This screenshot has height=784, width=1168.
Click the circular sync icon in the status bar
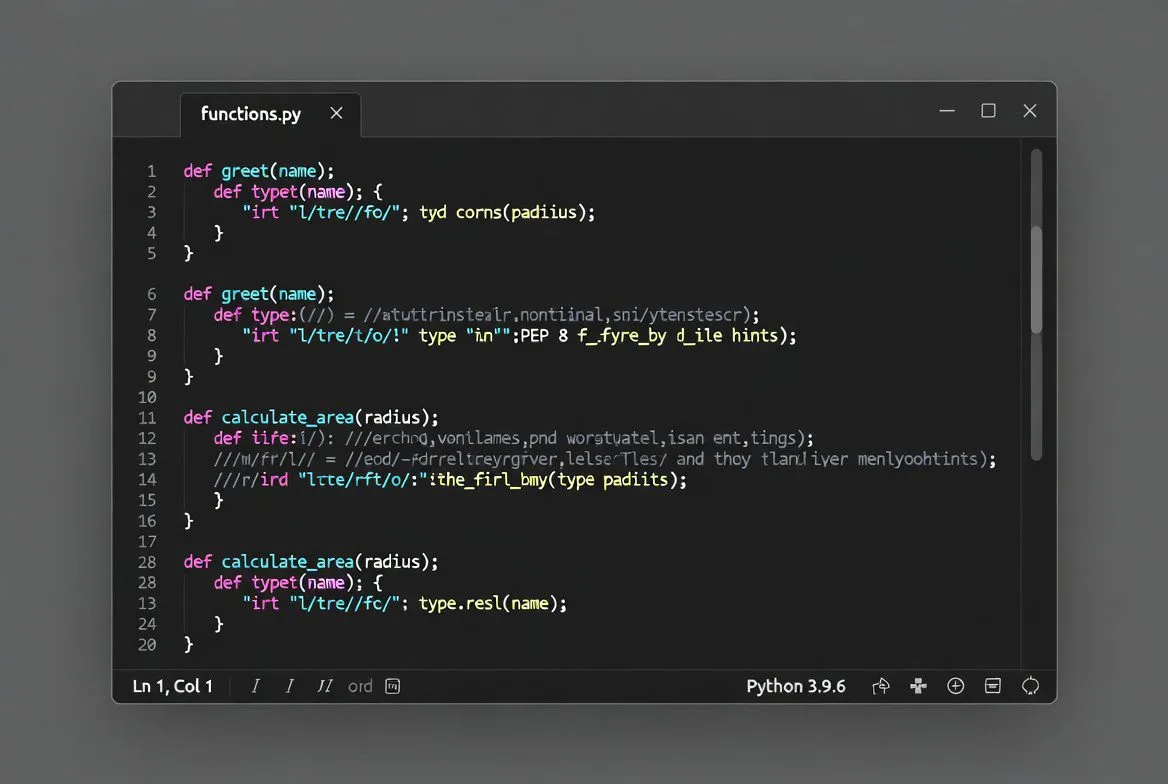1030,686
